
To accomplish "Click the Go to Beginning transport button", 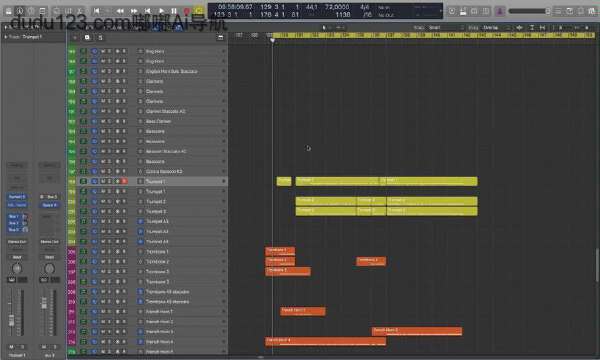I will (96, 11).
